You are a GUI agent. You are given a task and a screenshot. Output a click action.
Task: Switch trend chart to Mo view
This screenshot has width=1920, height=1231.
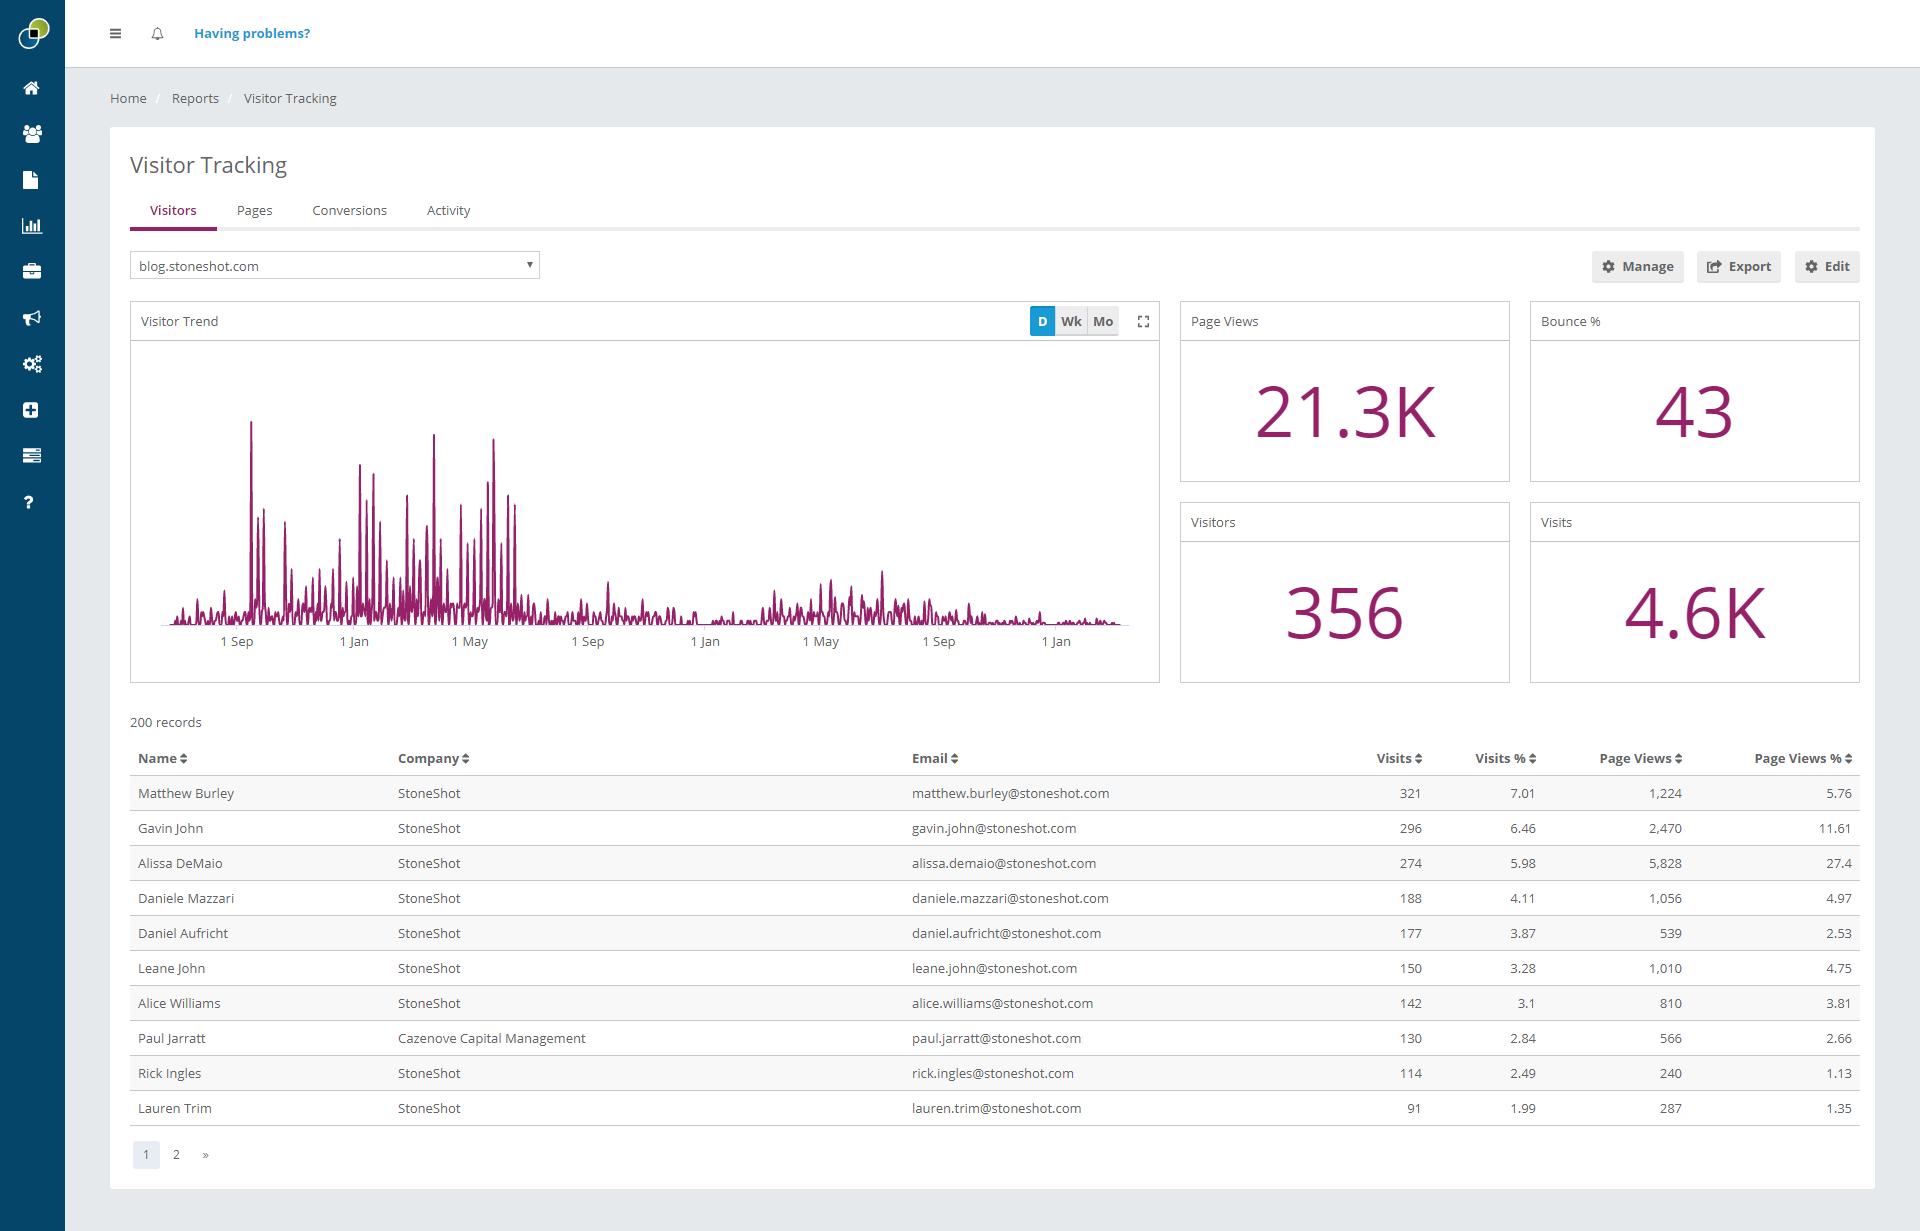tap(1103, 322)
